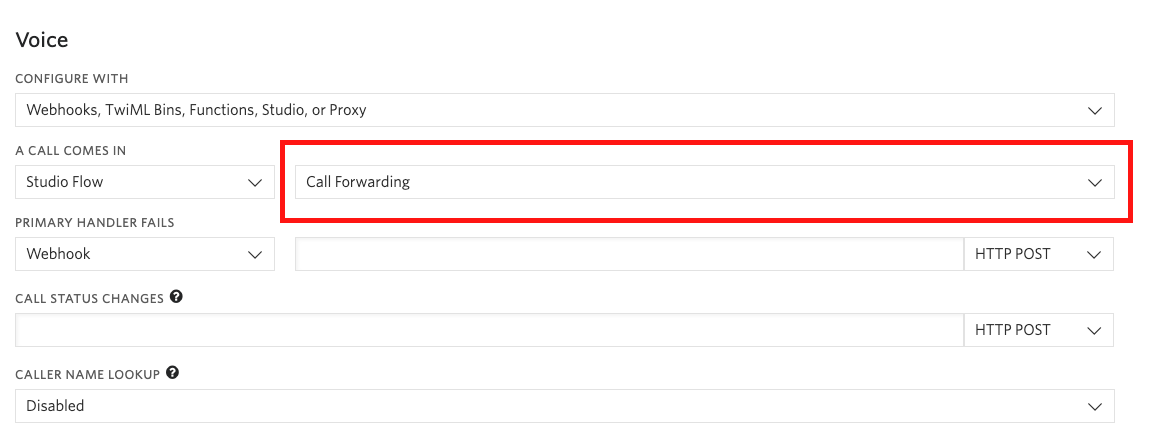This screenshot has height=433, width=1167.
Task: Click chevron arrow beside Webhook handler type
Action: (x=255, y=254)
